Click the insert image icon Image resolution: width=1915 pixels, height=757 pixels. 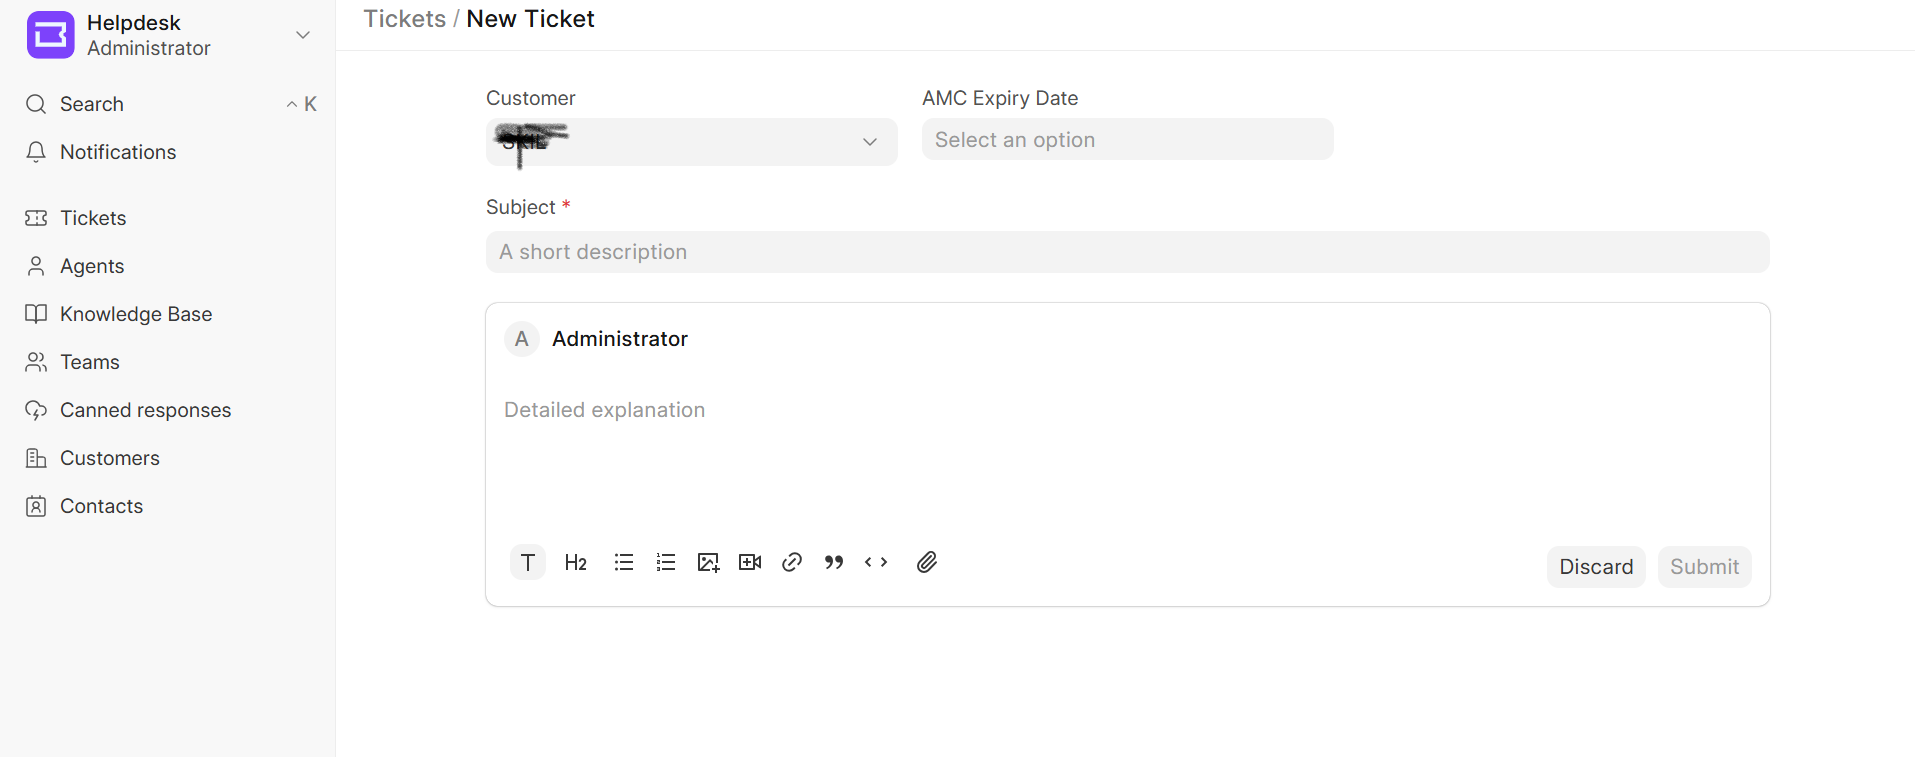(x=708, y=562)
